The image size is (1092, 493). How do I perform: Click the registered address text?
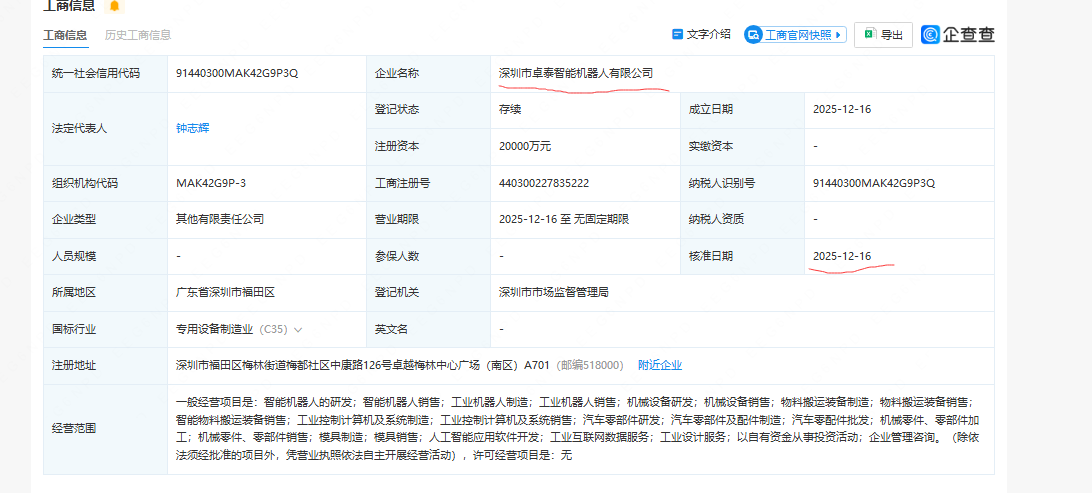(364, 365)
